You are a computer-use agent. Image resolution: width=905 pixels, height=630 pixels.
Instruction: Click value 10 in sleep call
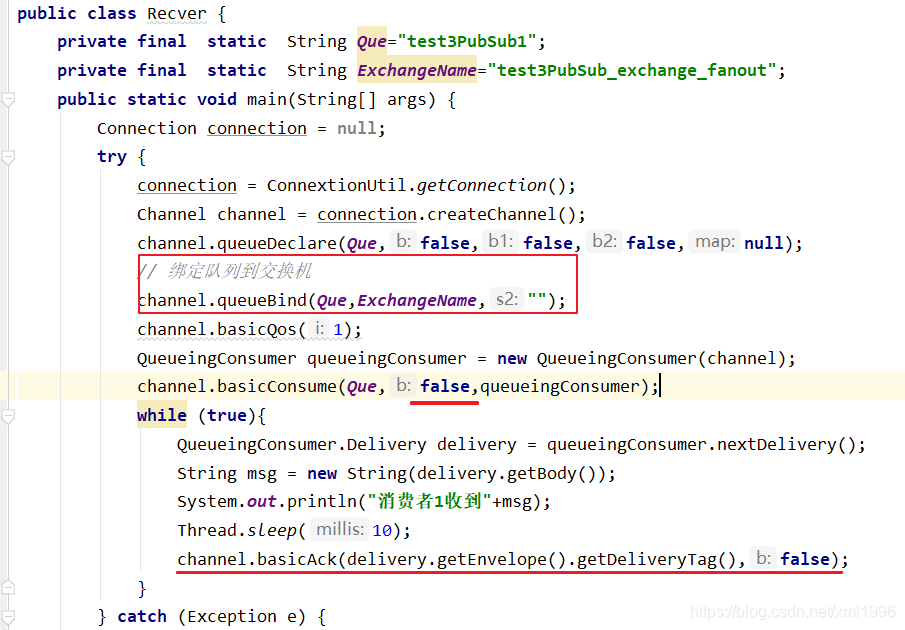tap(382, 531)
